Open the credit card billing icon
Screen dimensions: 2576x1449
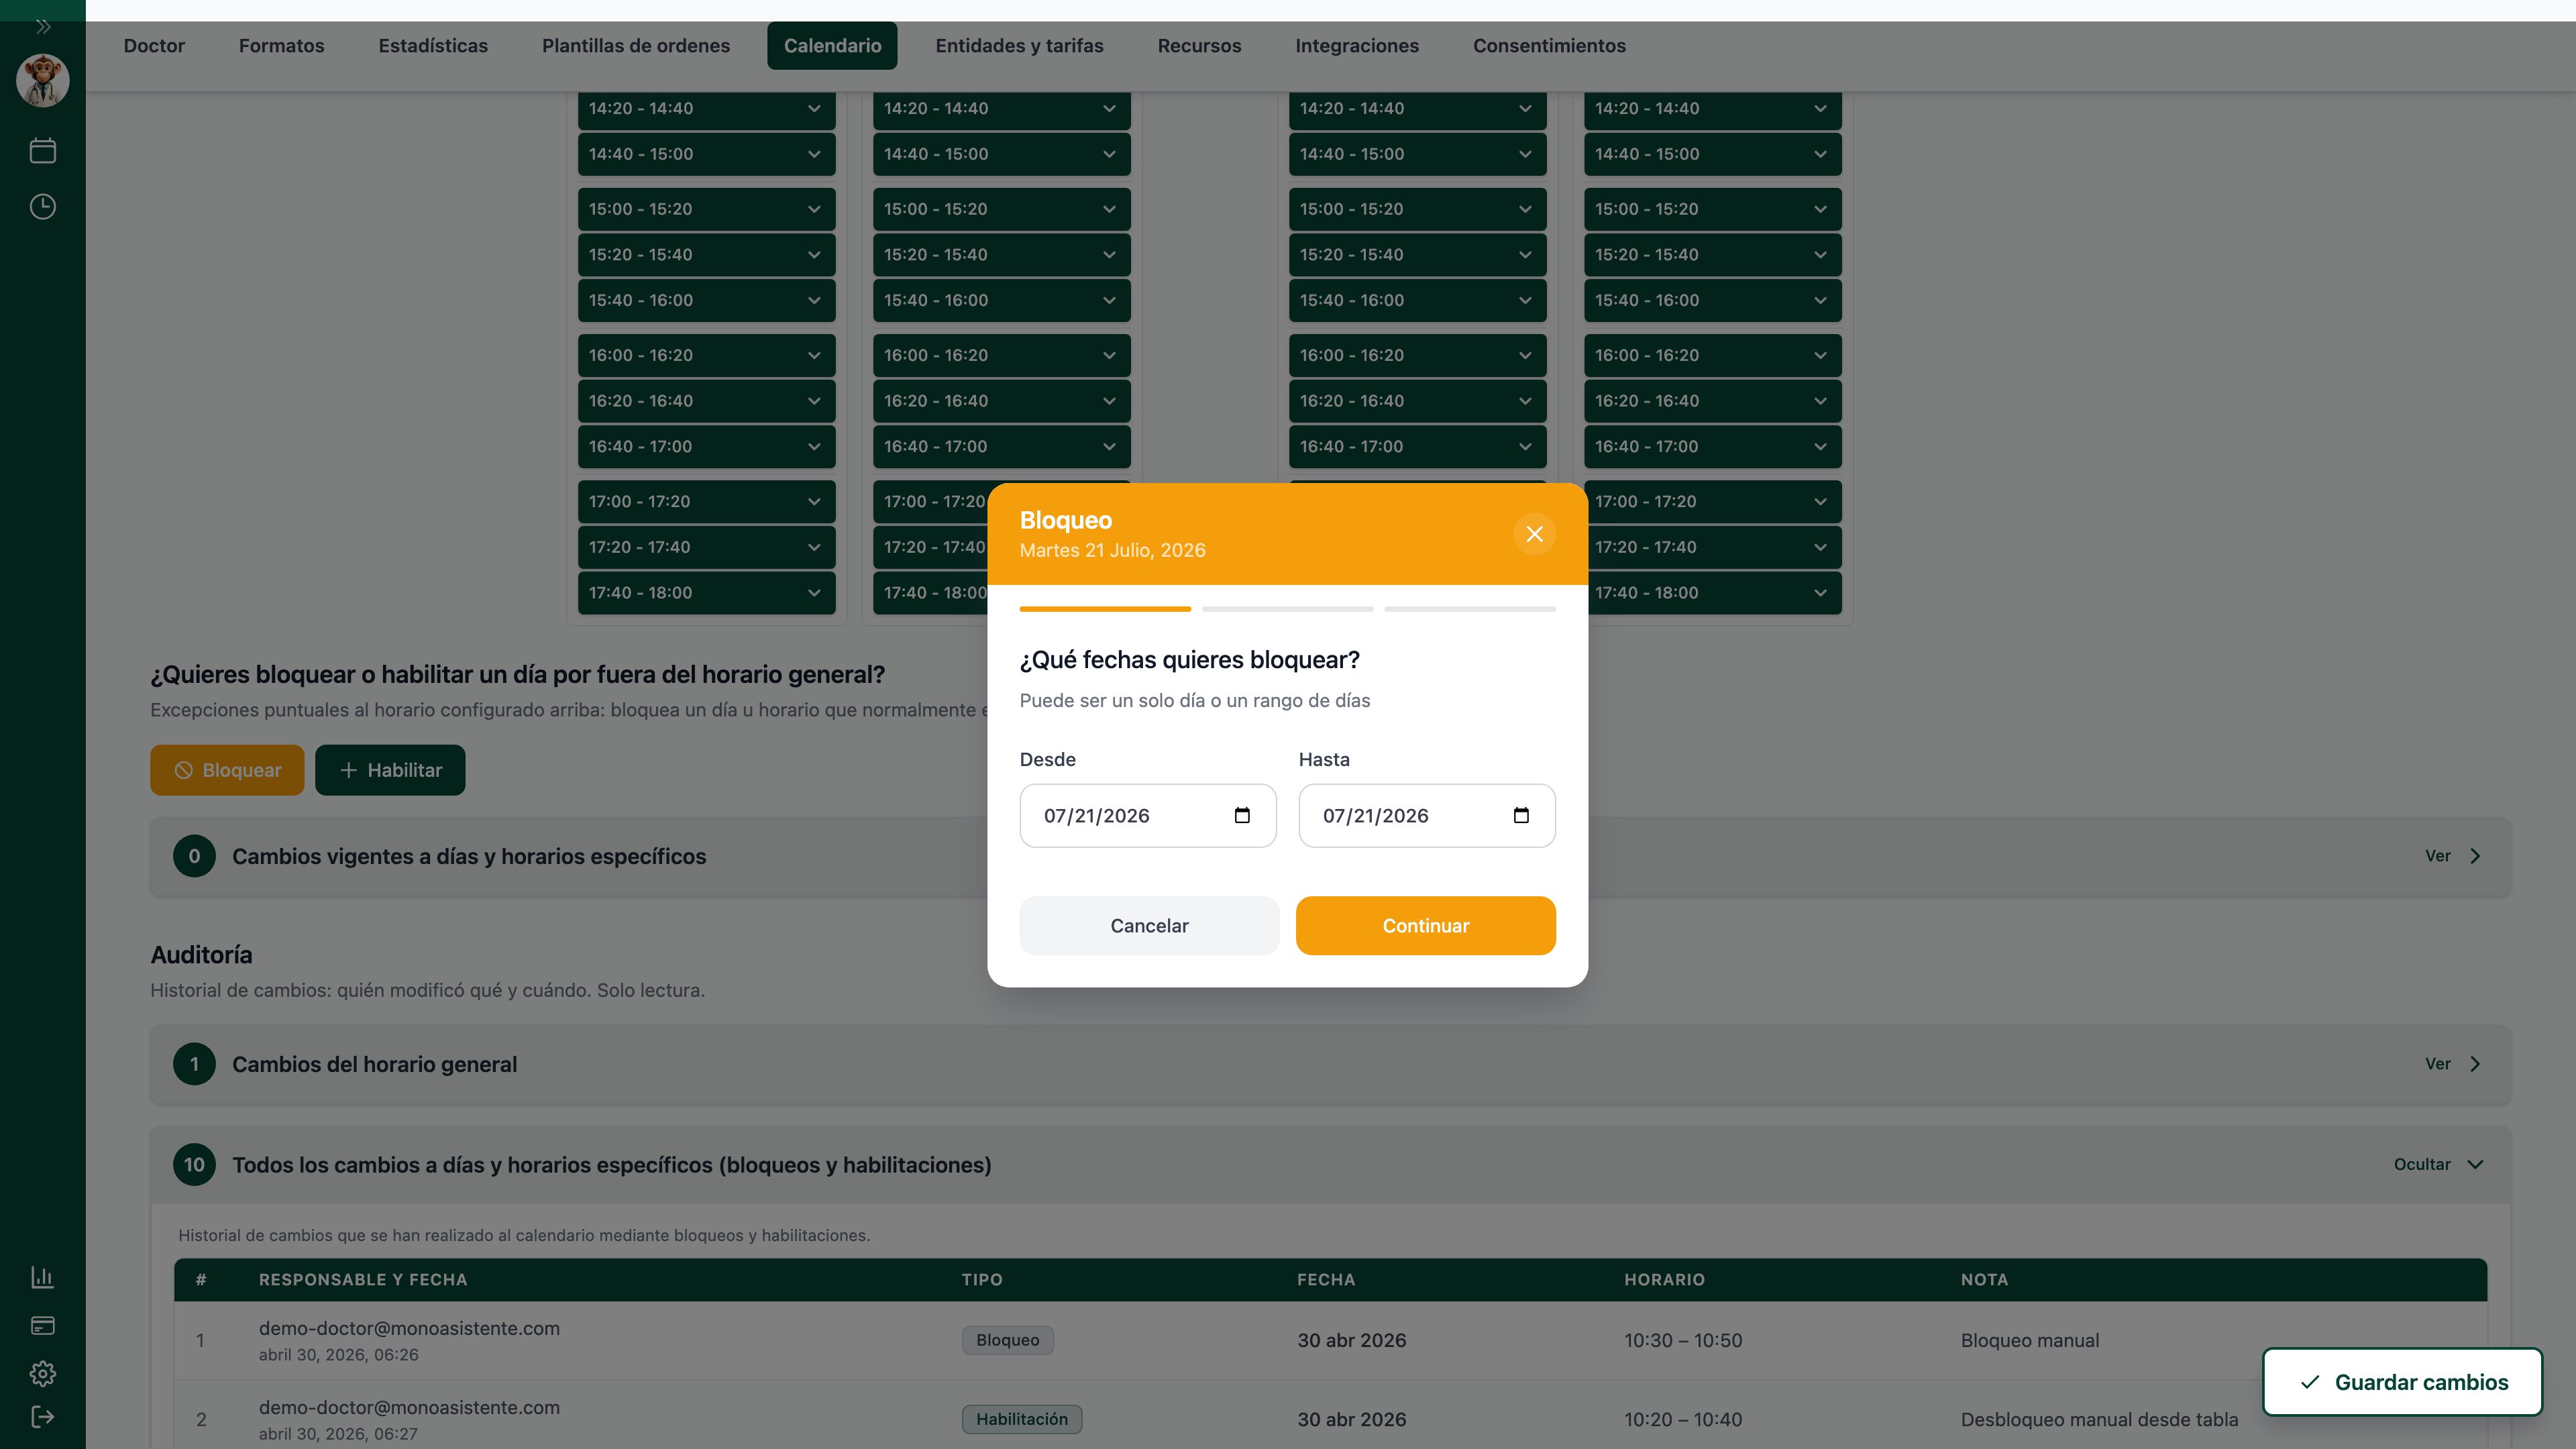click(x=42, y=1325)
